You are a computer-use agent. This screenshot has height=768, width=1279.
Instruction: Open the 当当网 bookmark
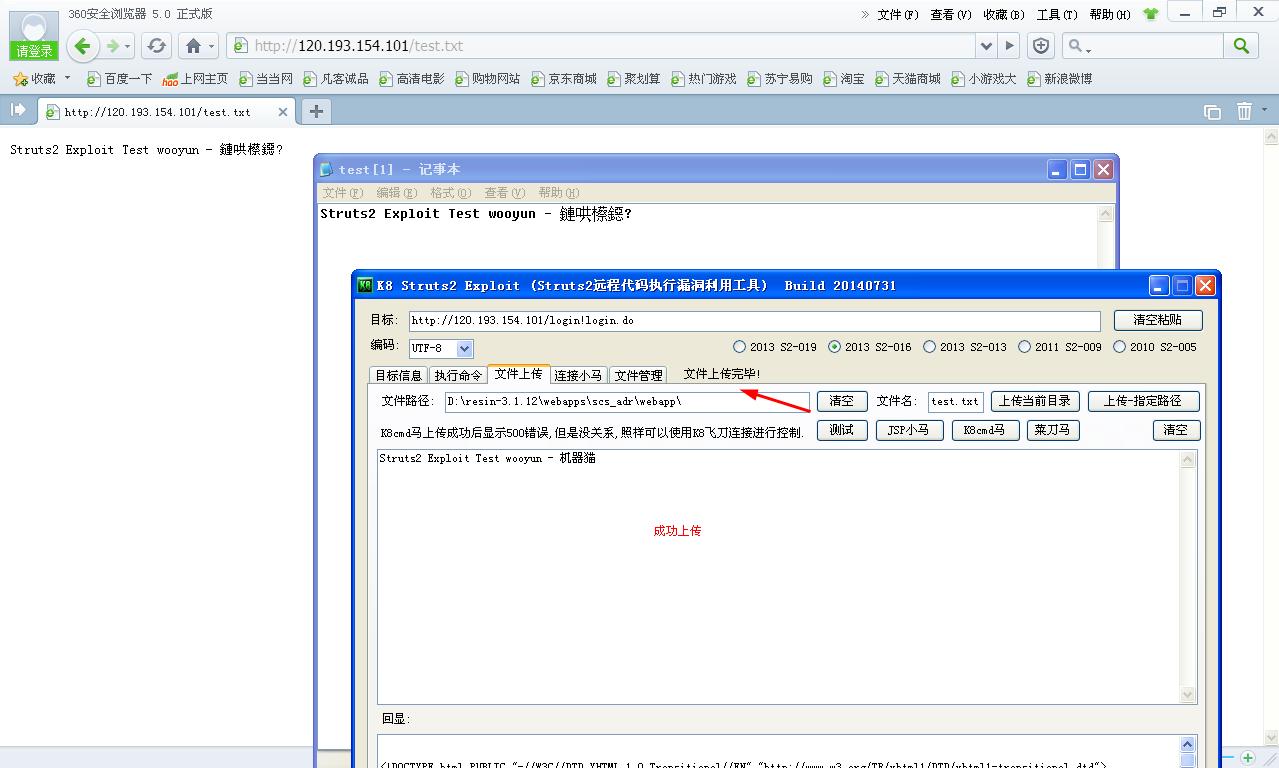click(266, 78)
